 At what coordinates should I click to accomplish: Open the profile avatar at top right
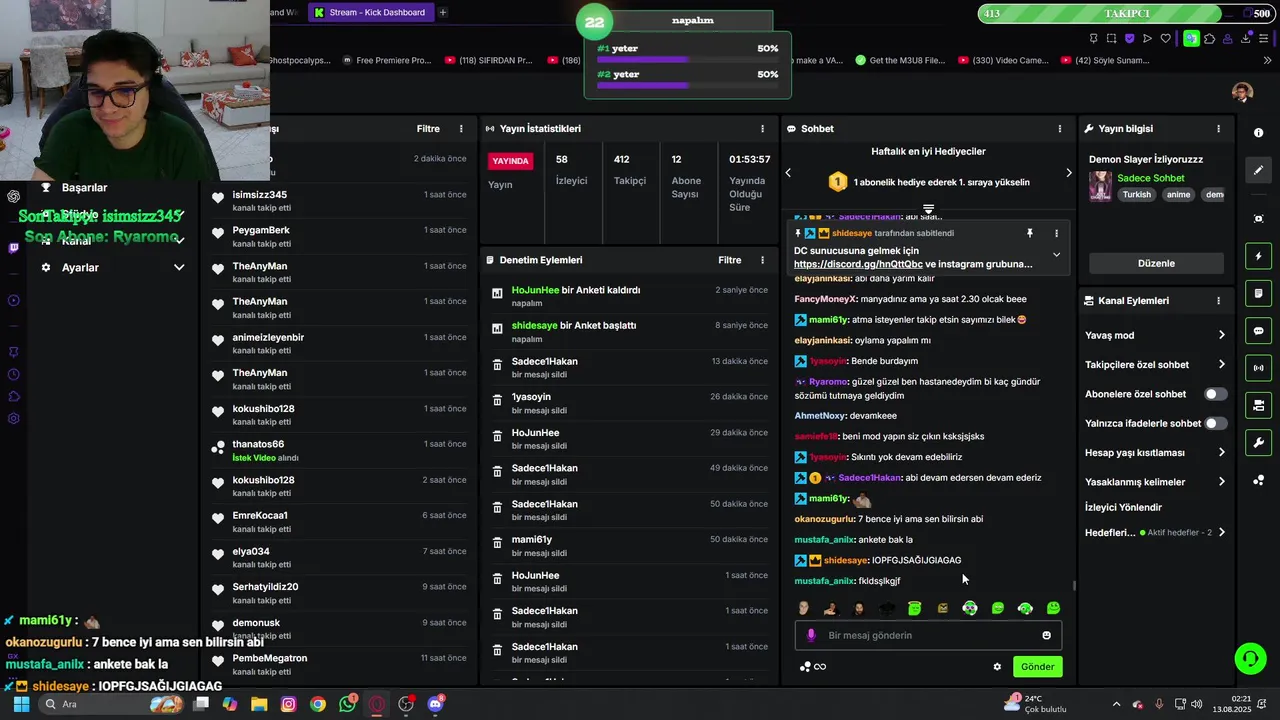click(1242, 92)
